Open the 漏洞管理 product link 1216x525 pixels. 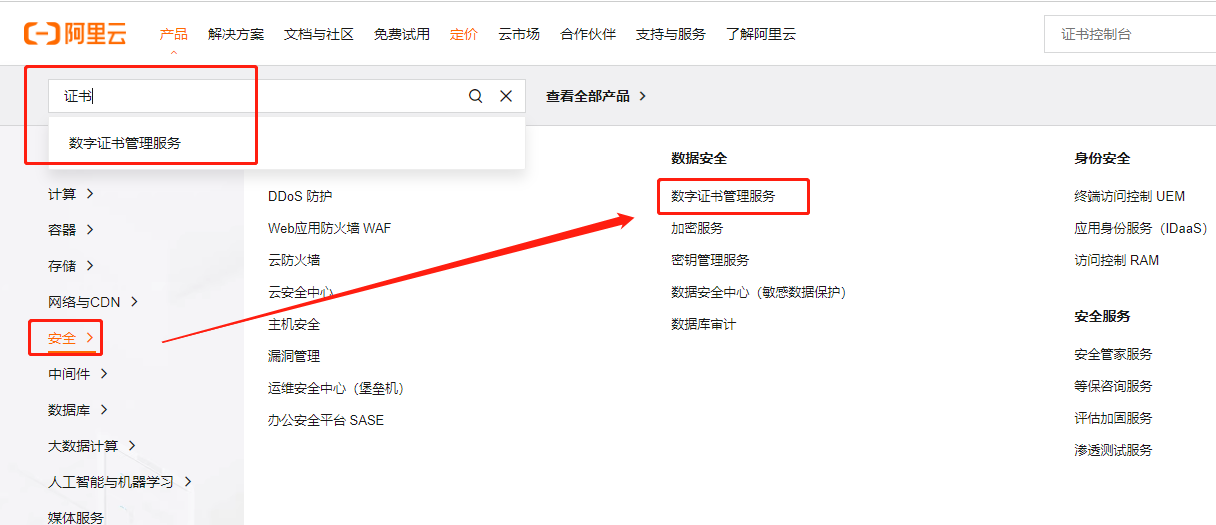[294, 356]
